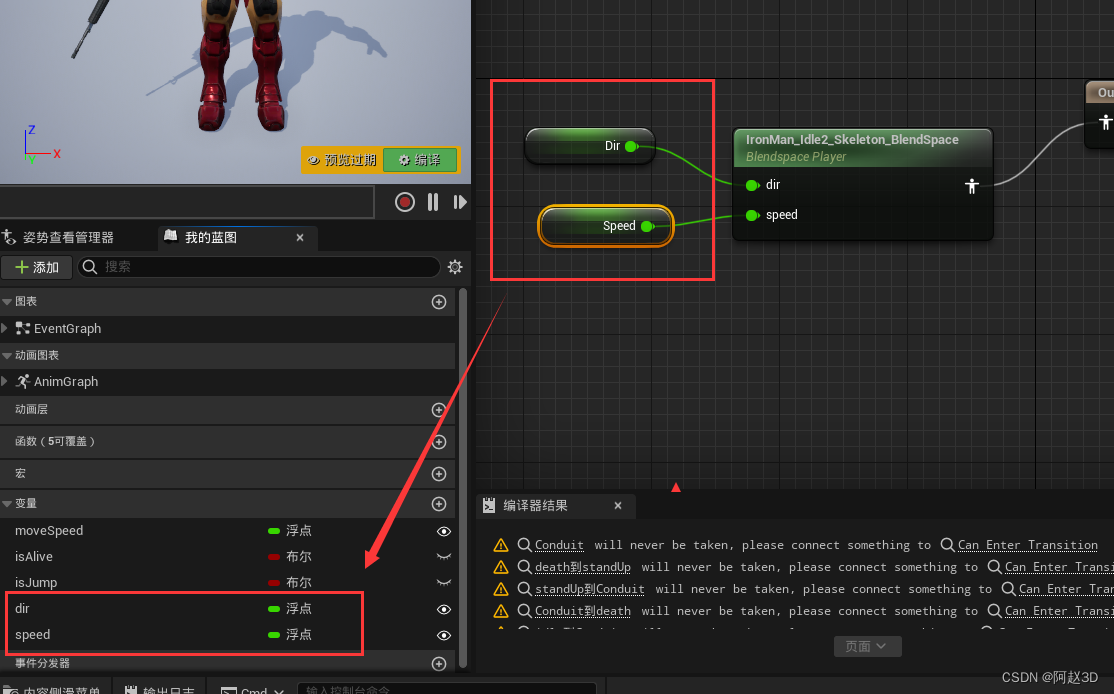
Task: Collapse the 图表 section
Action: coord(7,302)
